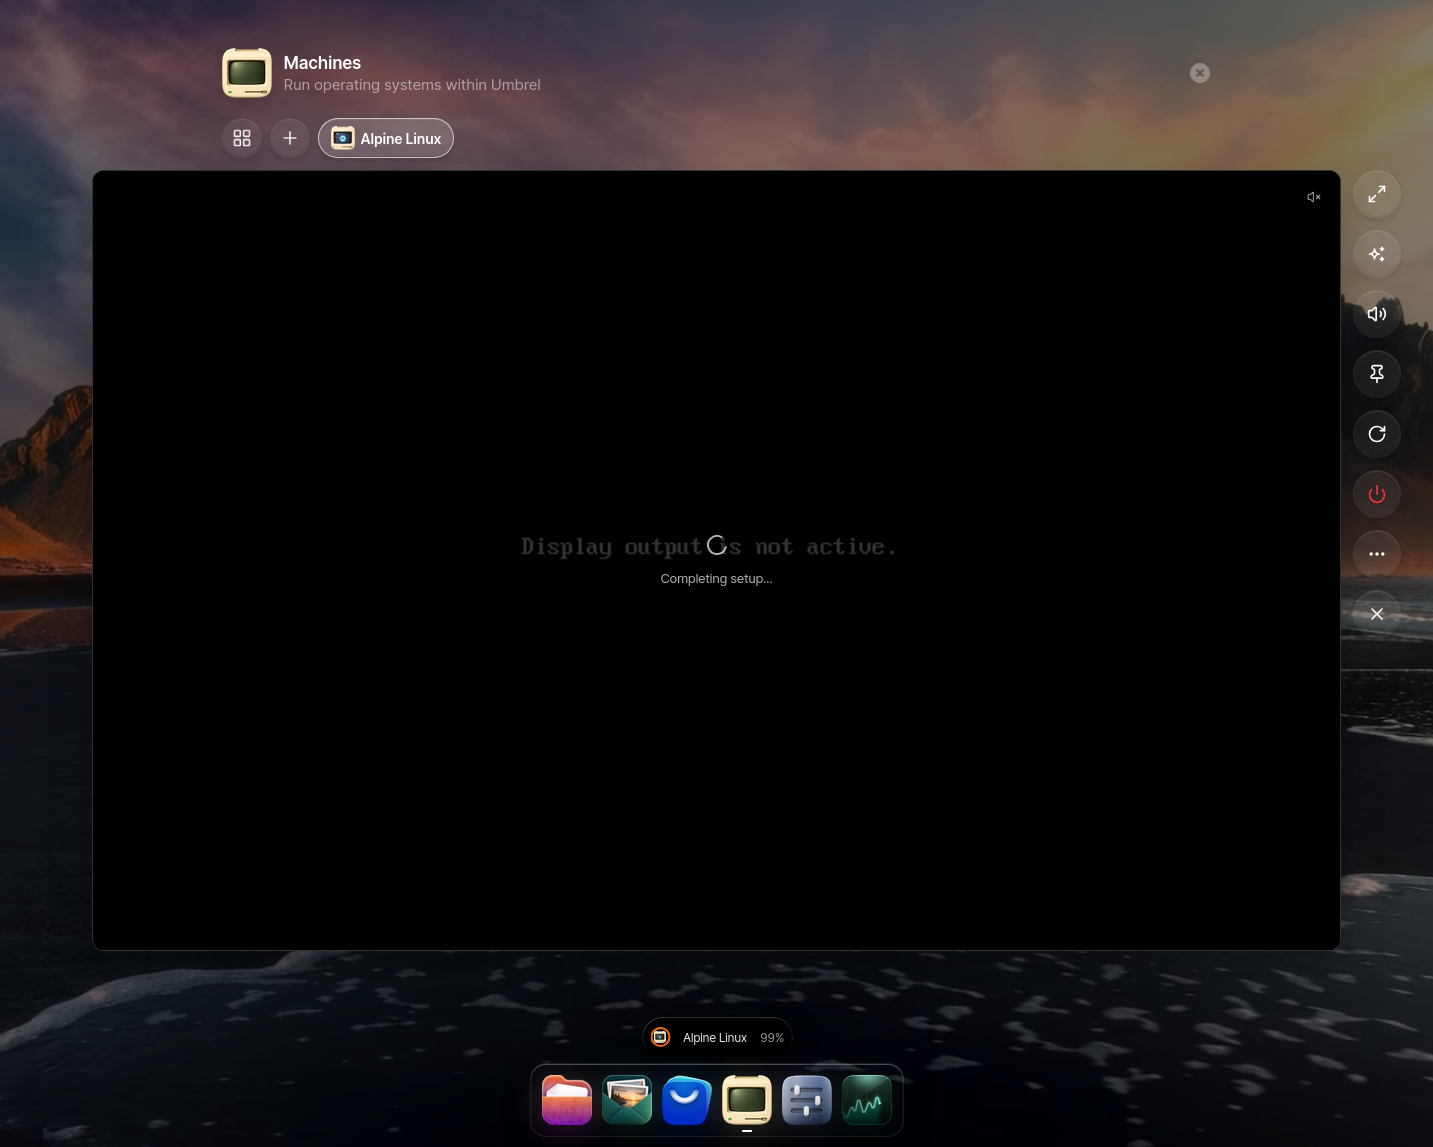Viewport: 1433px width, 1147px height.
Task: Open more options three-dots menu
Action: (x=1377, y=554)
